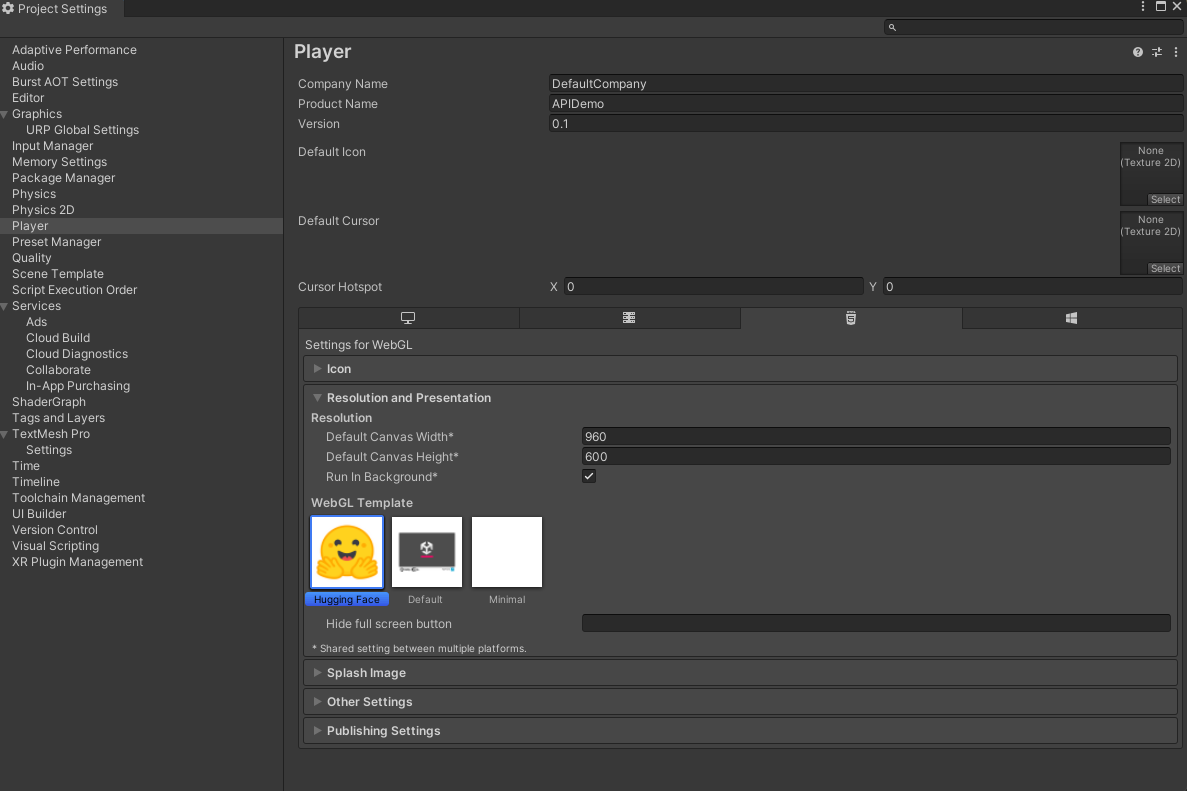Expand the Splash Image section
Screen dimensions: 1187x791
pyautogui.click(x=366, y=673)
